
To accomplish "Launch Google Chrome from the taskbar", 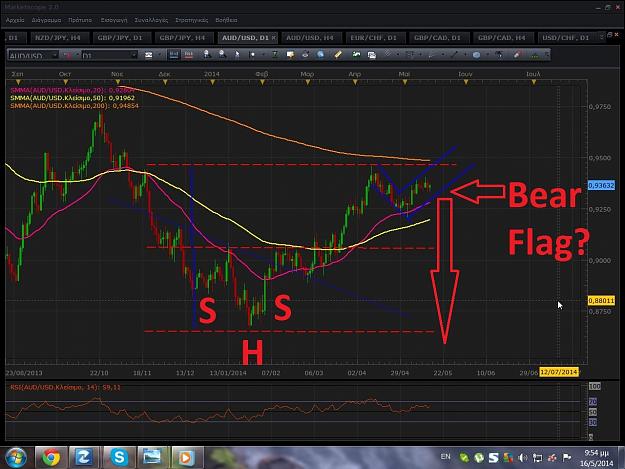I will click(51, 457).
